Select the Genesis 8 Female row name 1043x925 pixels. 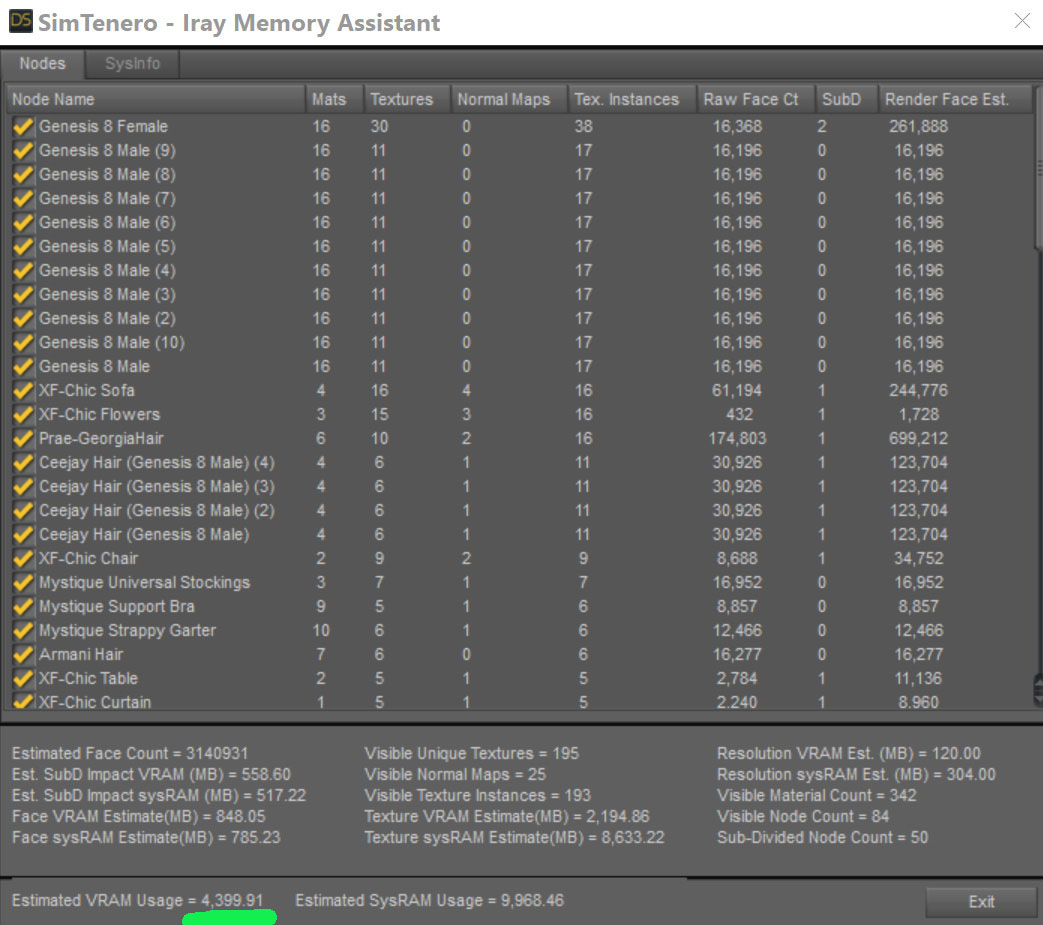tap(103, 126)
